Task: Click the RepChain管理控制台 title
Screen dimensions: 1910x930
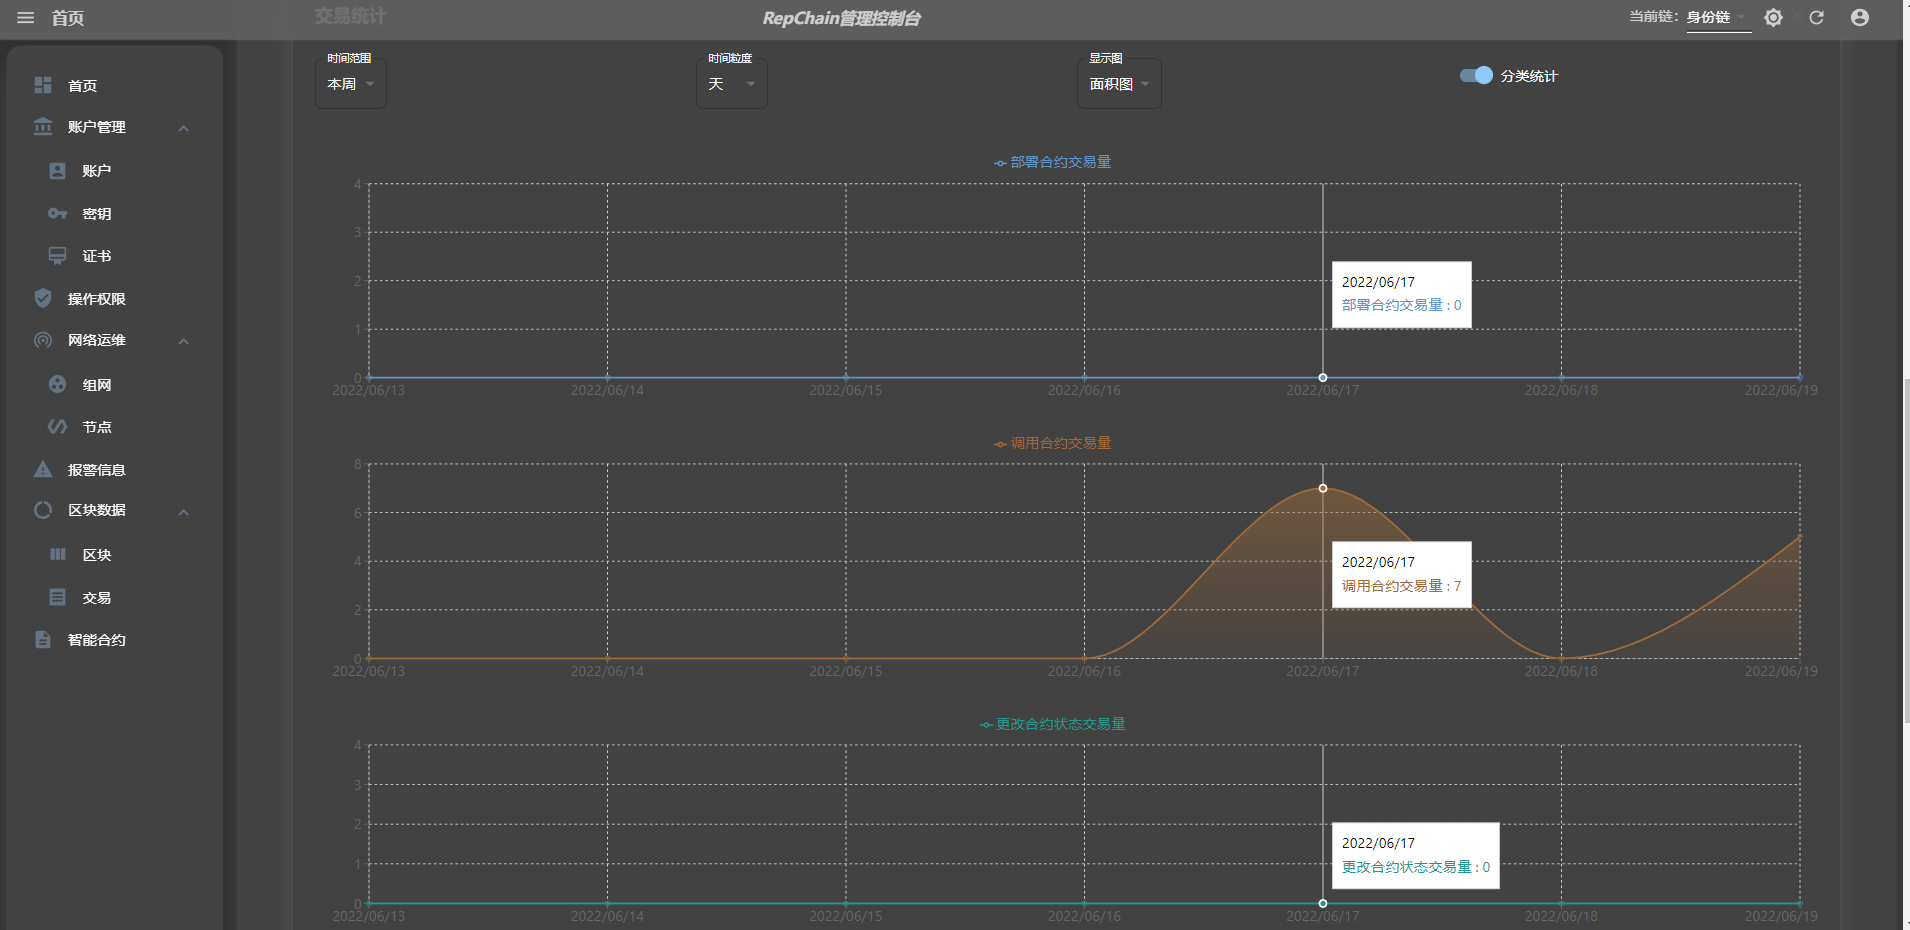Action: pyautogui.click(x=841, y=18)
